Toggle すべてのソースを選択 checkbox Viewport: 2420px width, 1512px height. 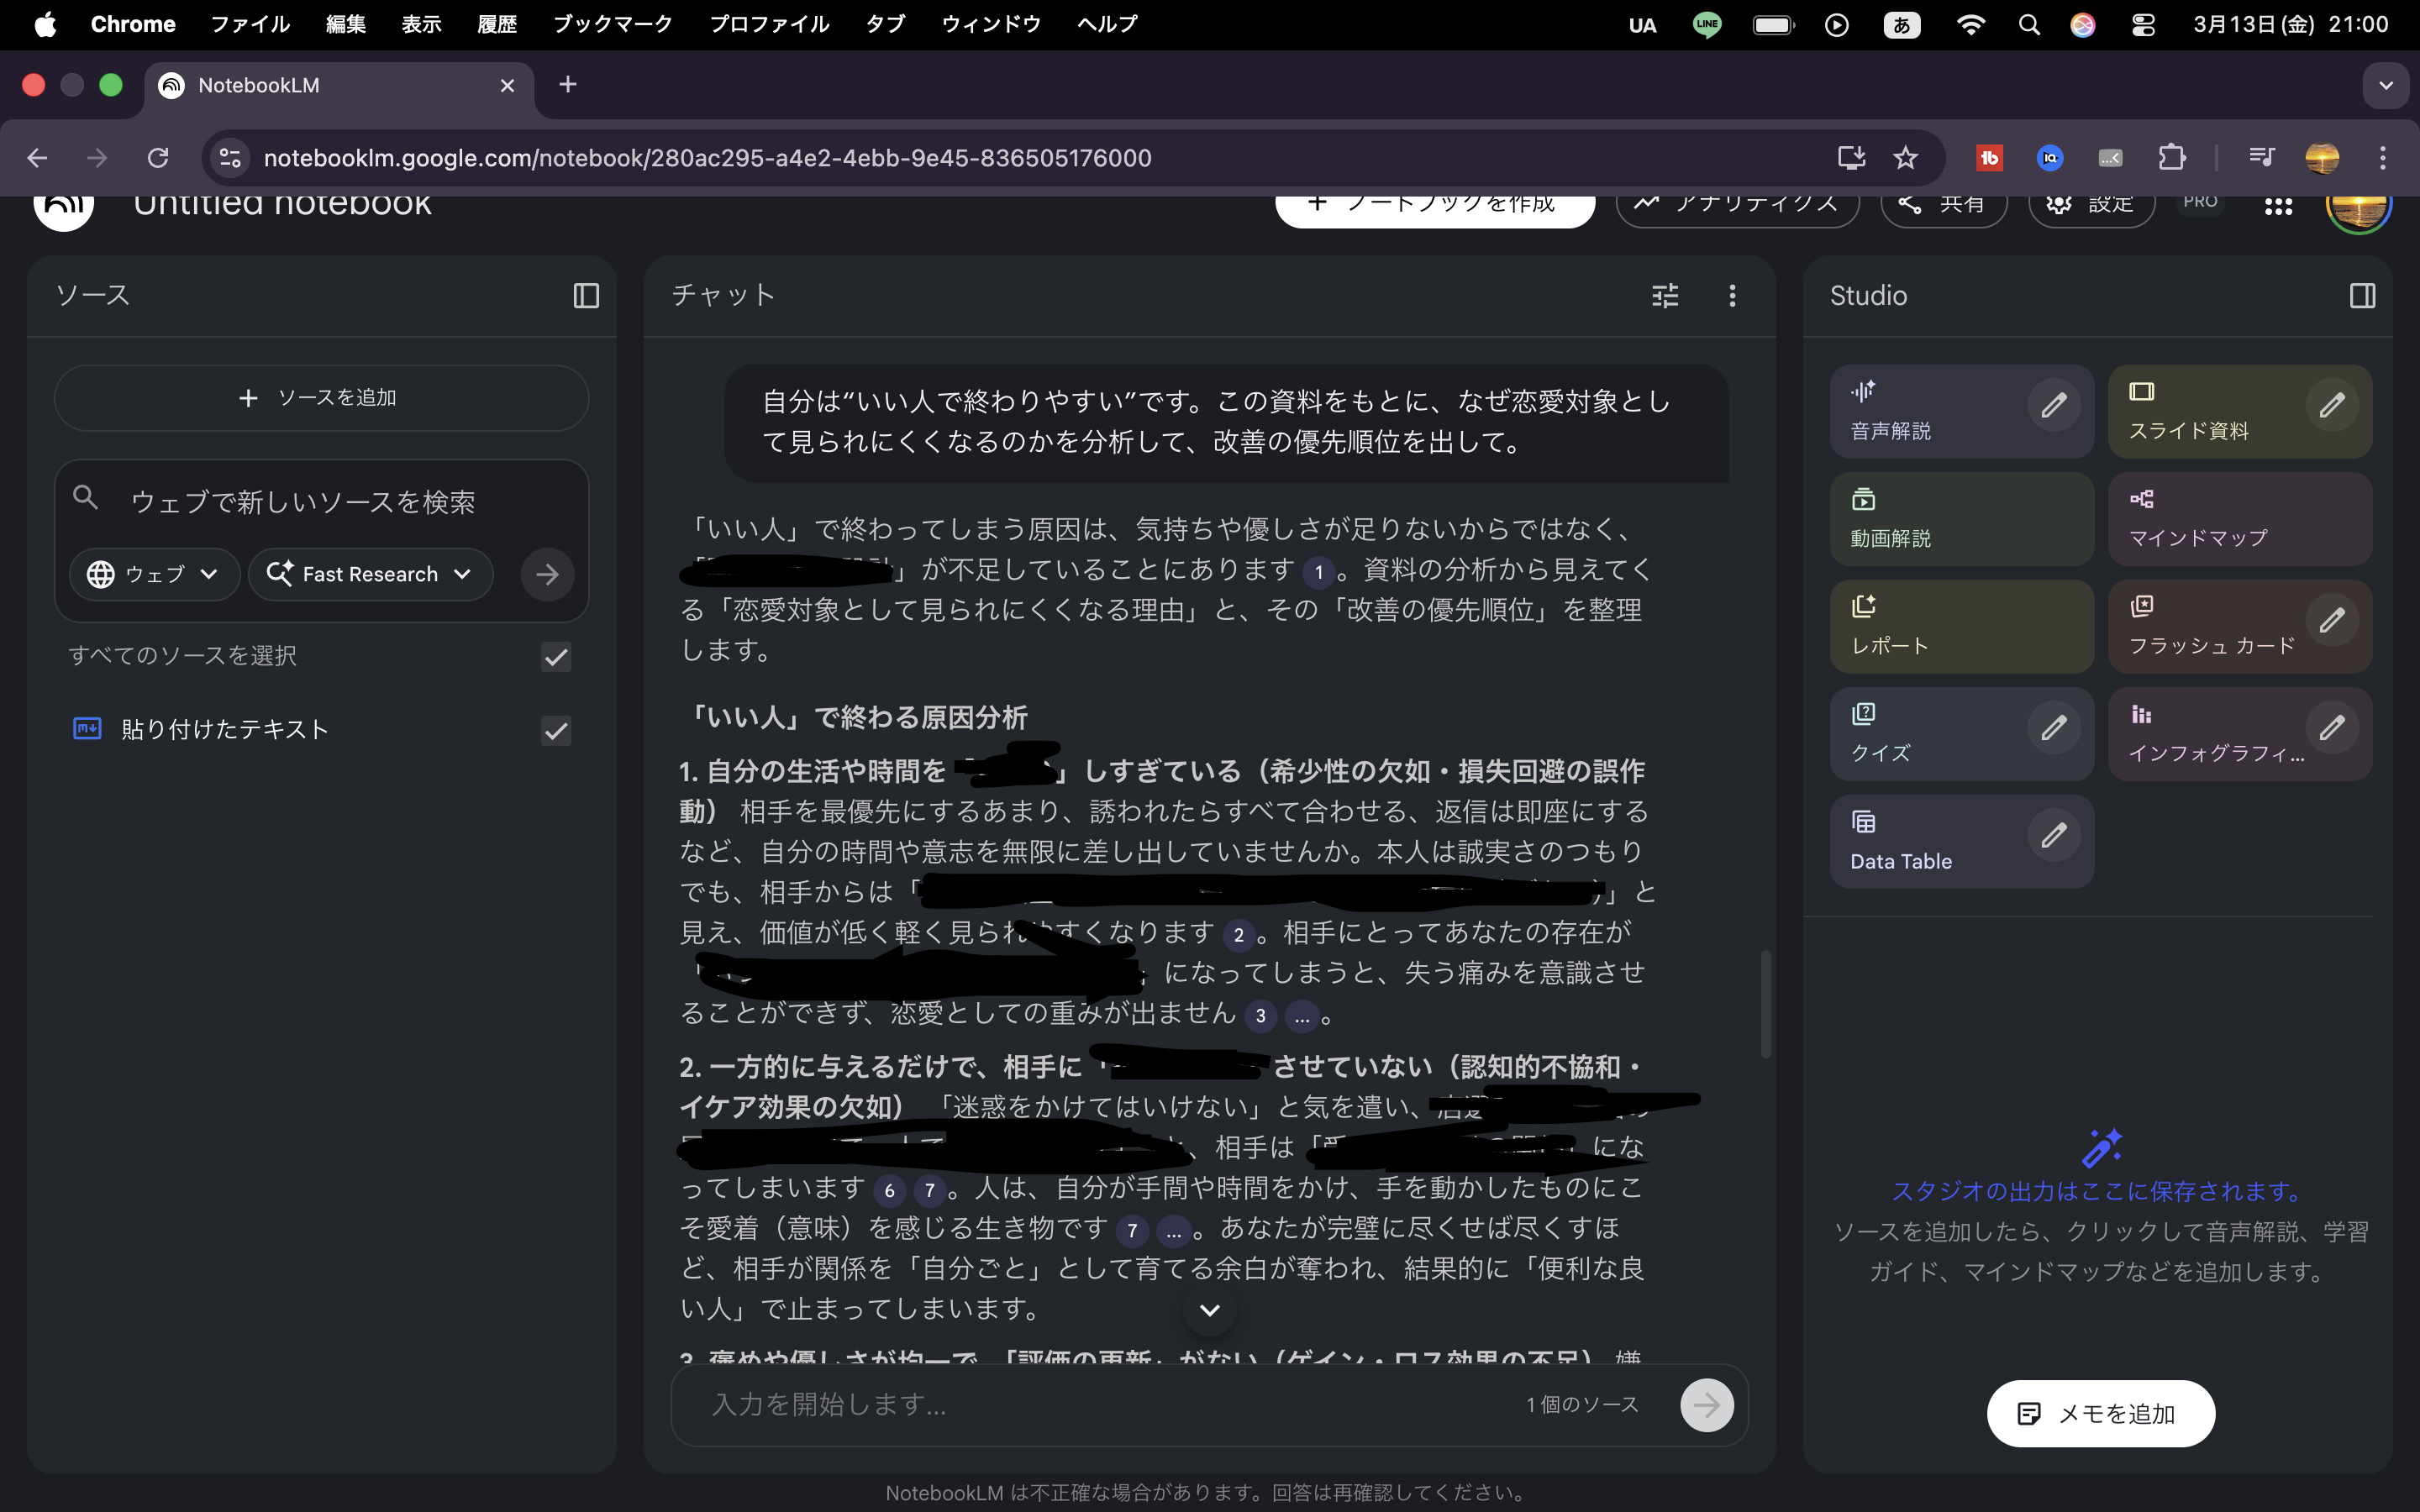pyautogui.click(x=556, y=657)
